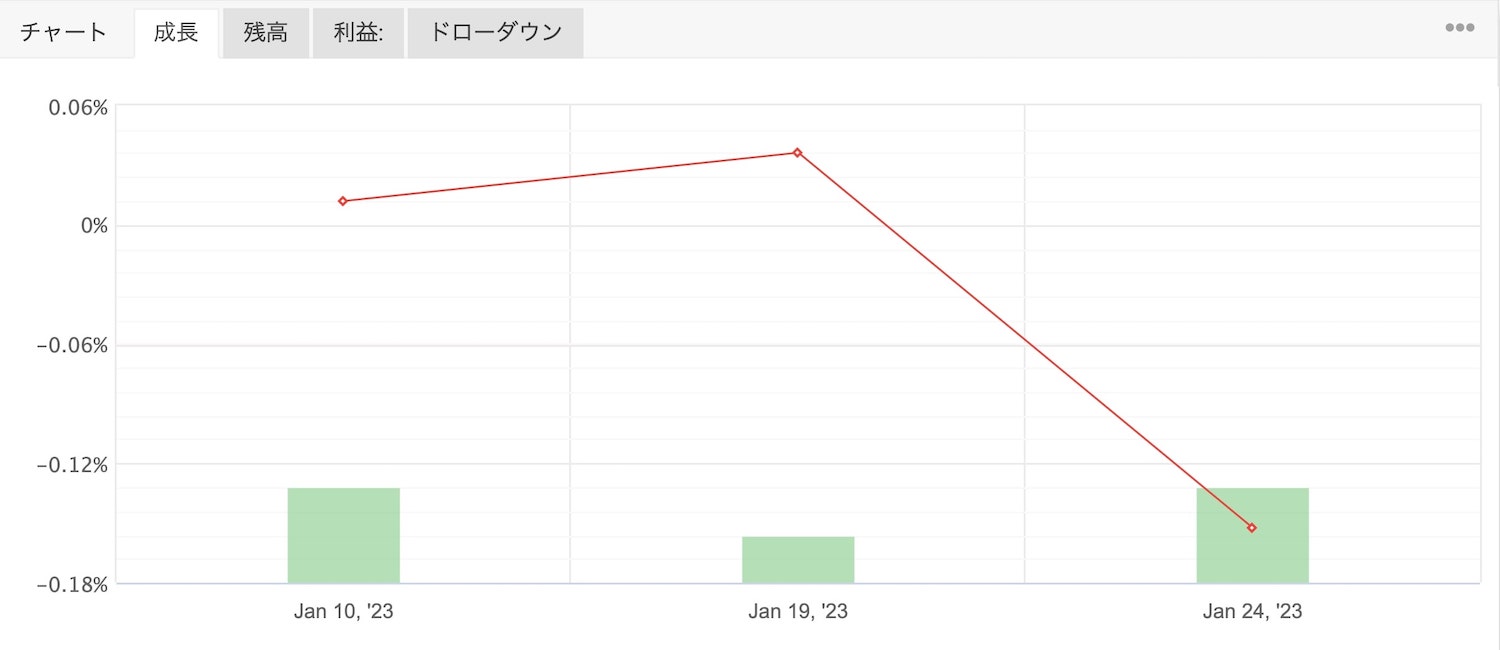Image resolution: width=1500 pixels, height=650 pixels.
Task: Switch to the 利益: tab
Action: point(358,32)
